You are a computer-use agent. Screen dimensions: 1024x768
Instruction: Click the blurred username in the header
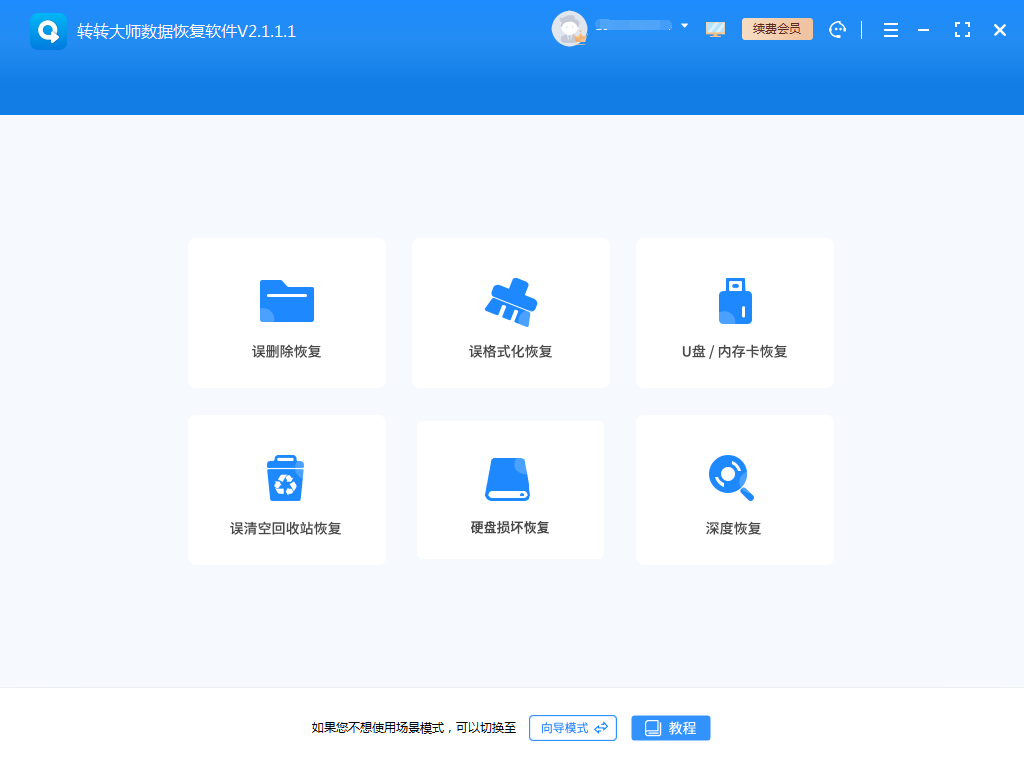click(633, 26)
